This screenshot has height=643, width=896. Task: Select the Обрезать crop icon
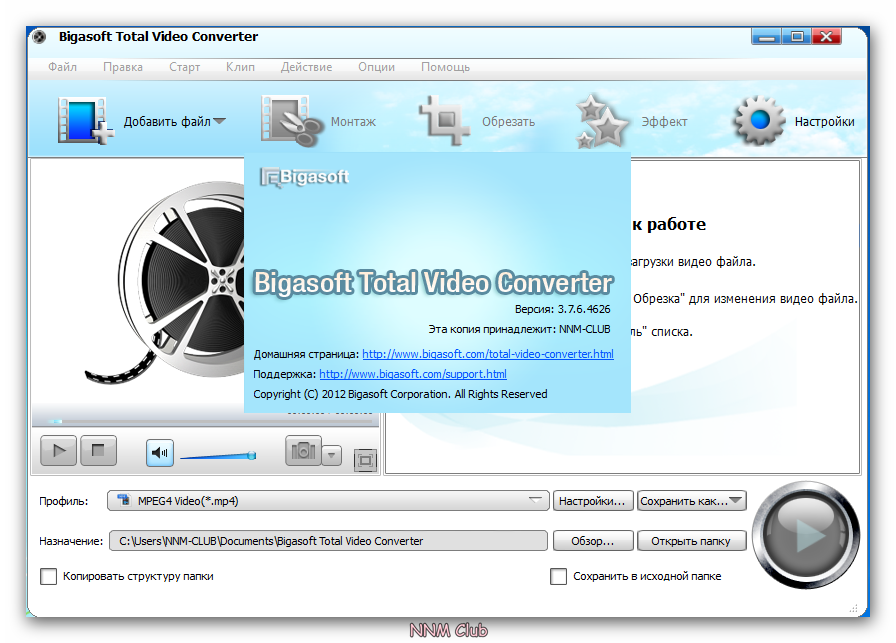[x=444, y=121]
